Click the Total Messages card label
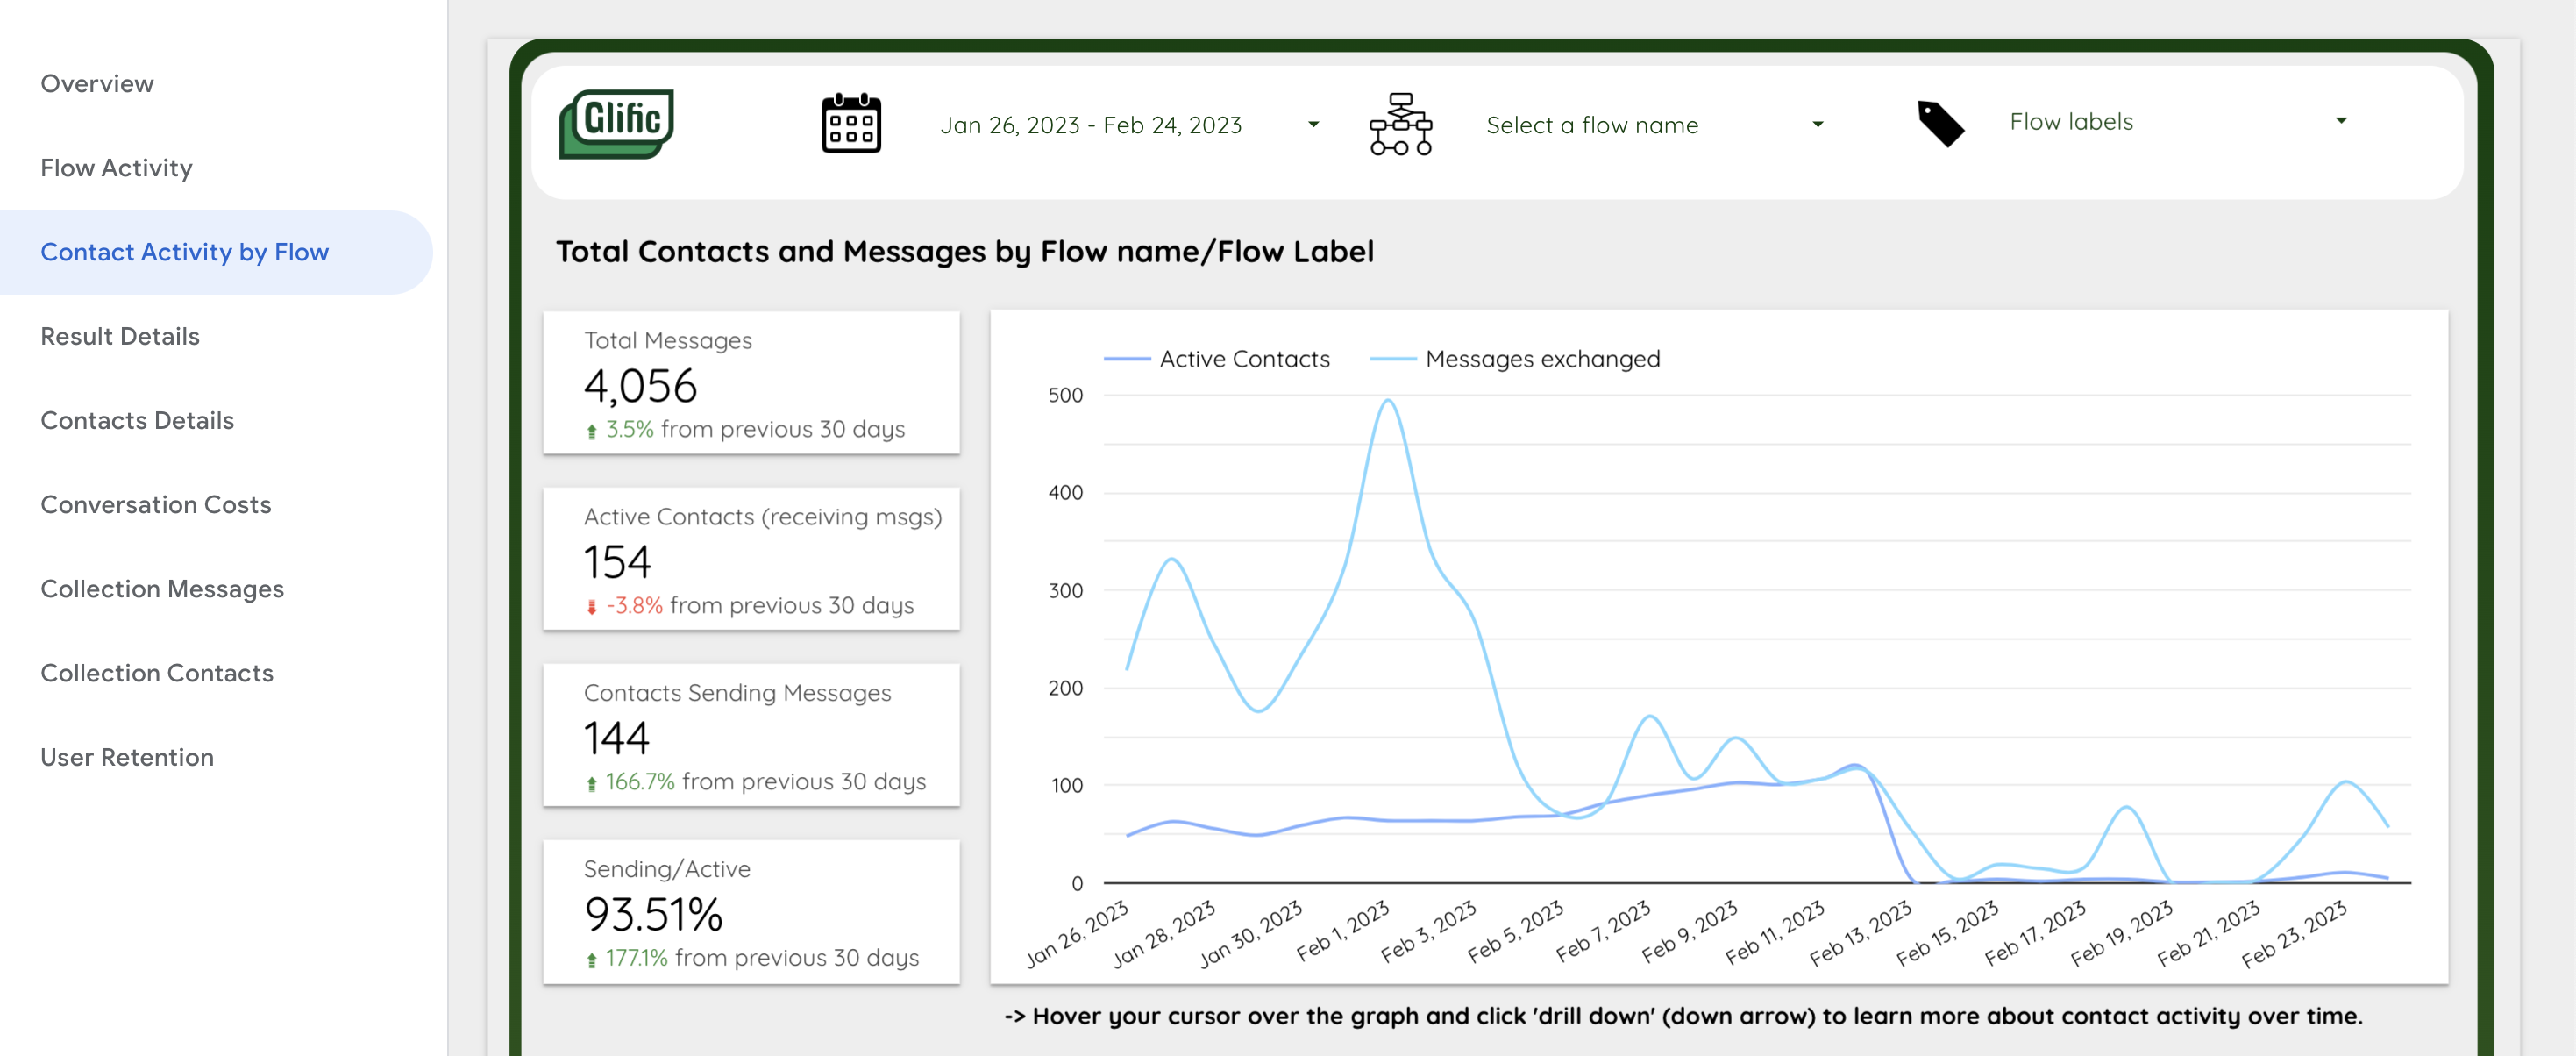Viewport: 2576px width, 1056px height. 668,340
